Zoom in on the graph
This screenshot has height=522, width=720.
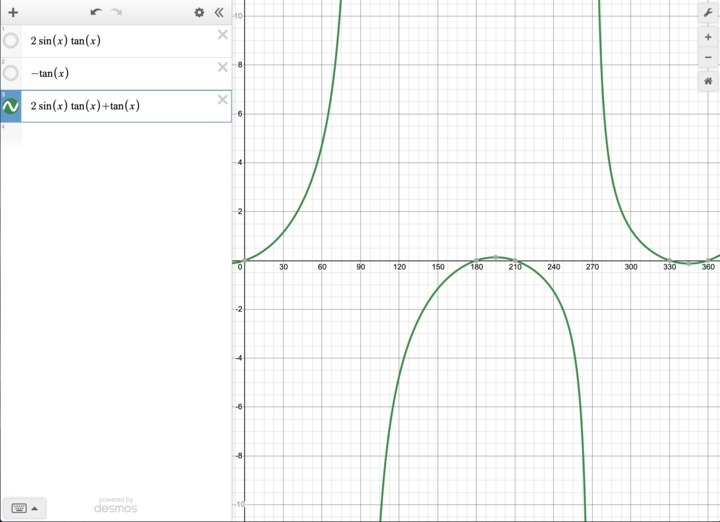click(708, 37)
